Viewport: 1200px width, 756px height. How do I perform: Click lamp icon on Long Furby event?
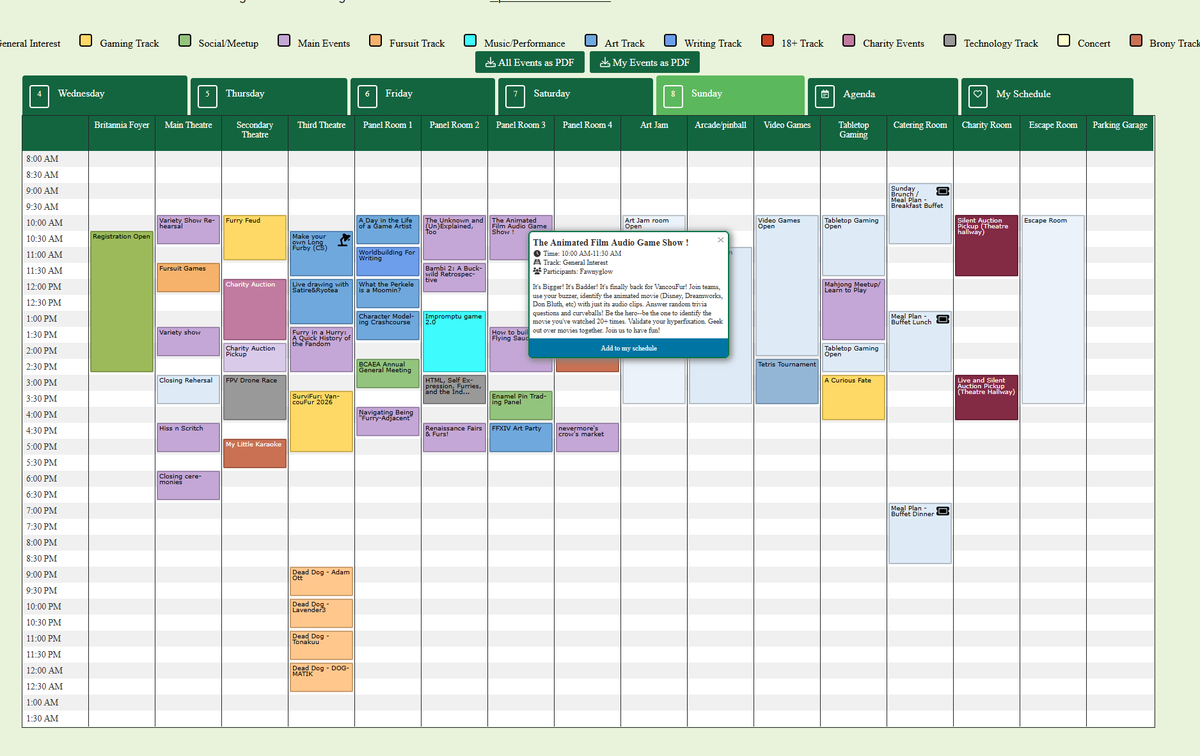pos(343,239)
